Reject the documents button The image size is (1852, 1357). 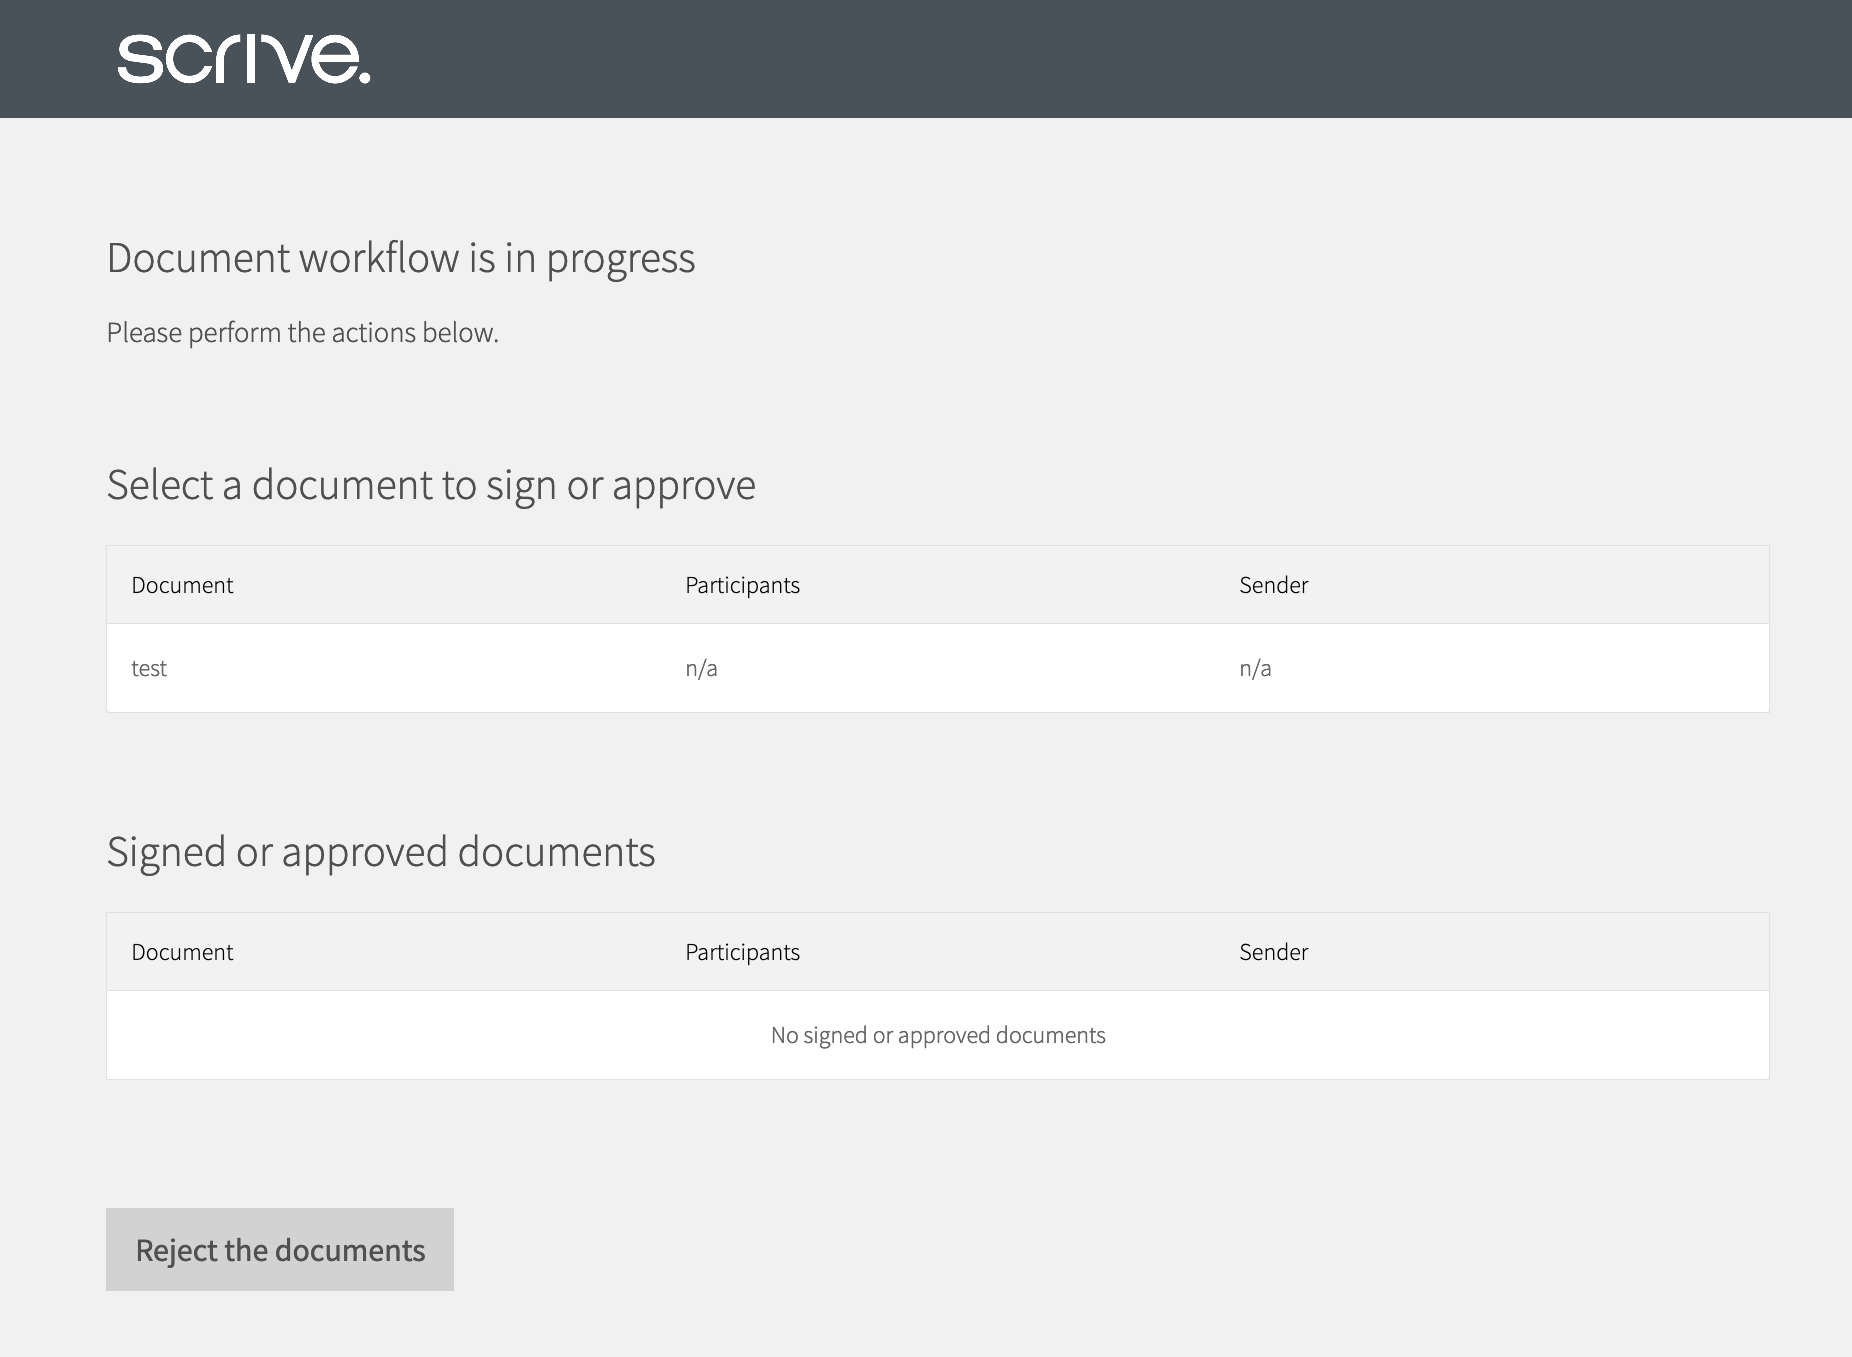pos(280,1249)
